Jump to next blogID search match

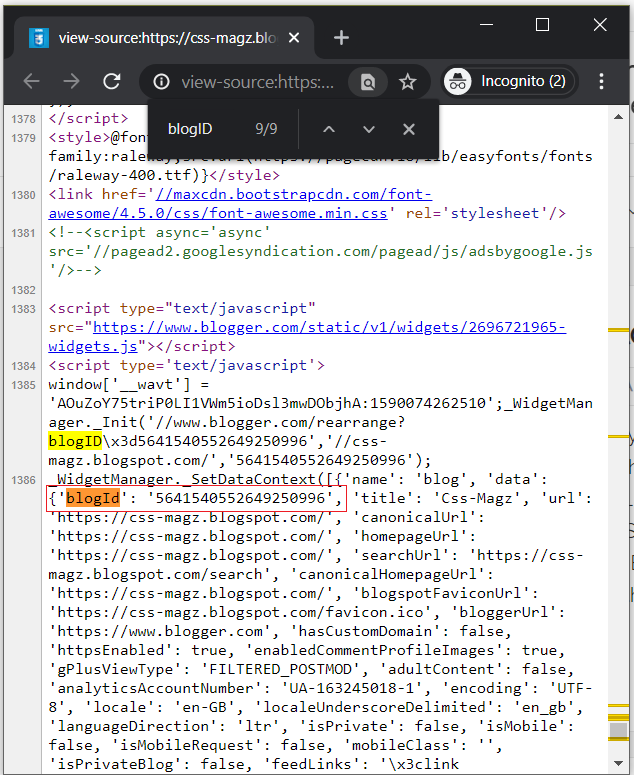(369, 129)
